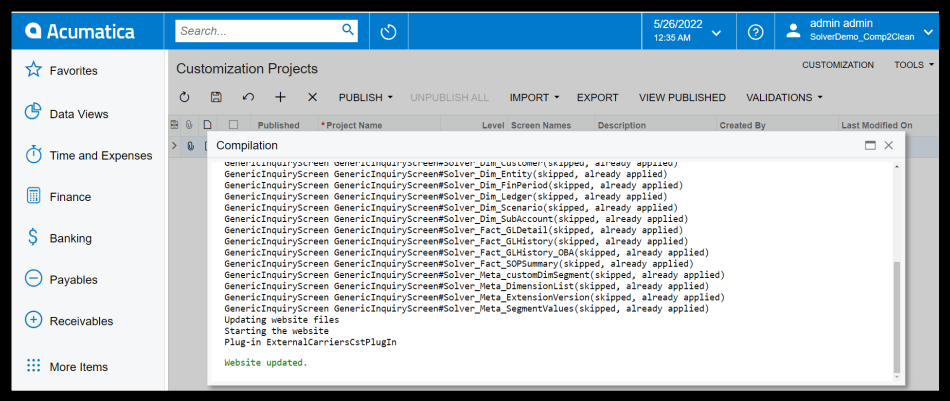Click in the Search input field
950x401 pixels.
pos(257,31)
